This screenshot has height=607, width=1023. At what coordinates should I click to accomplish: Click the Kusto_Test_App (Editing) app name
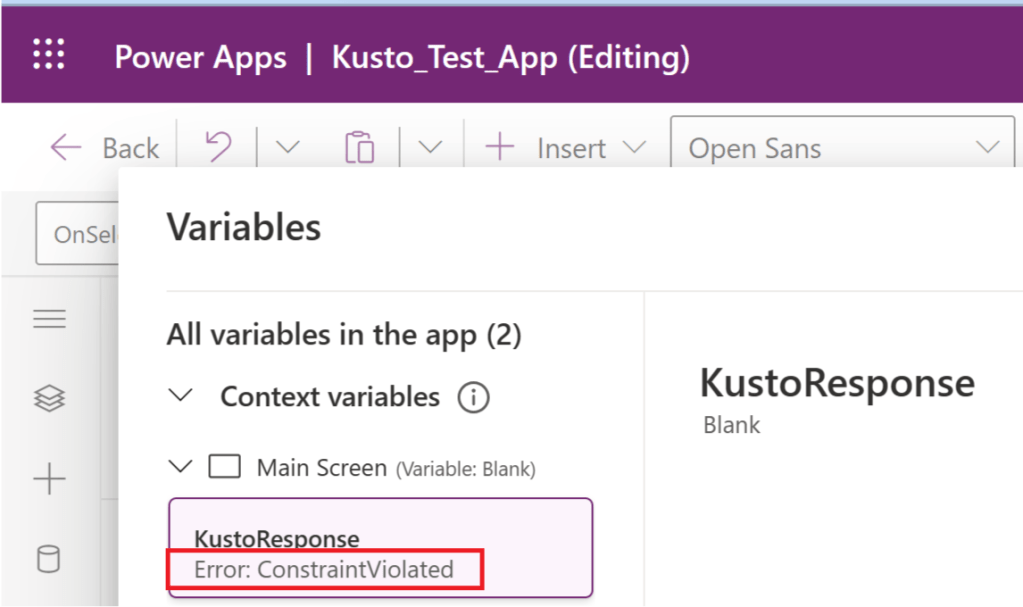[510, 57]
